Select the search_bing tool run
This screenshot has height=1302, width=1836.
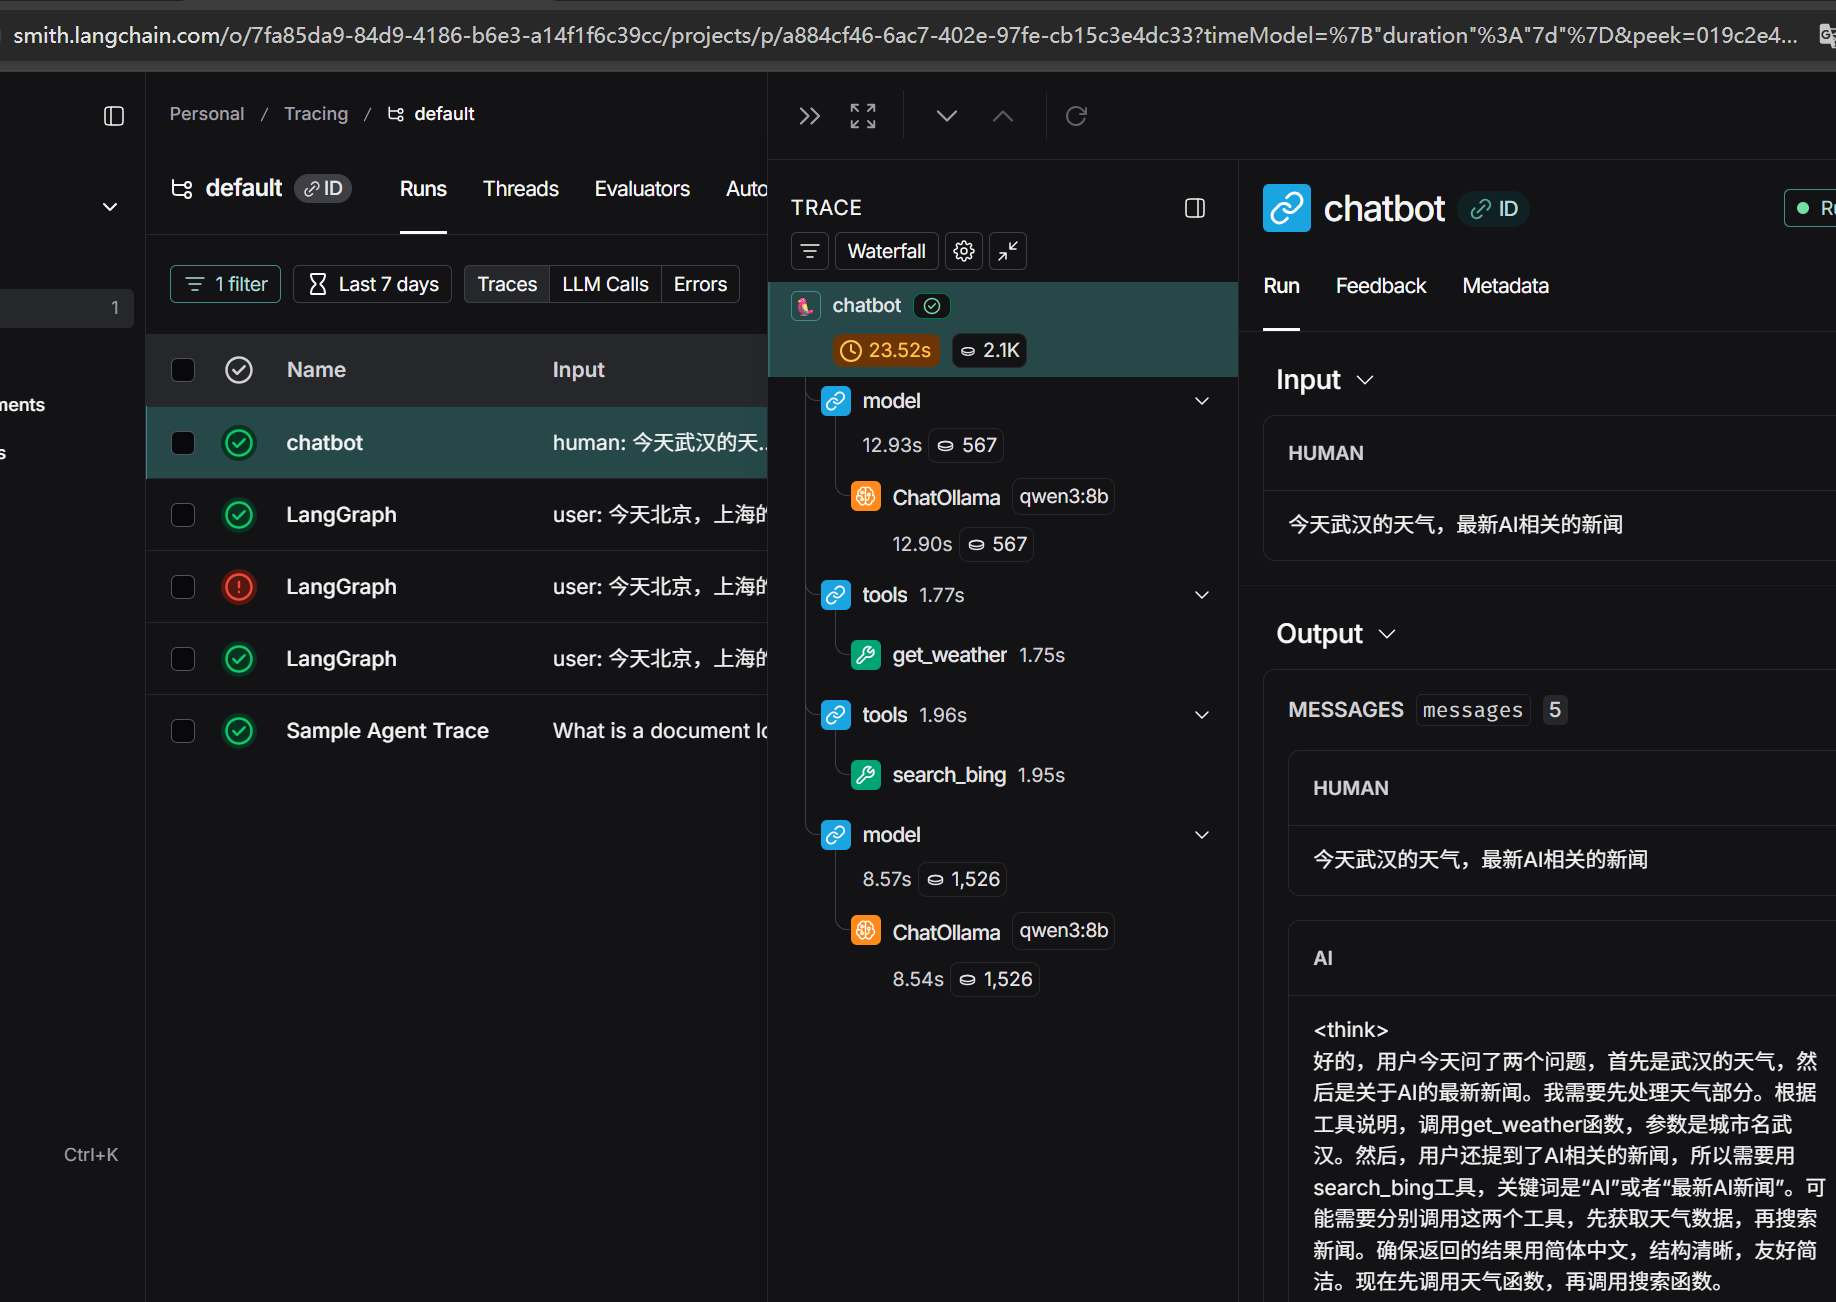pyautogui.click(x=948, y=775)
